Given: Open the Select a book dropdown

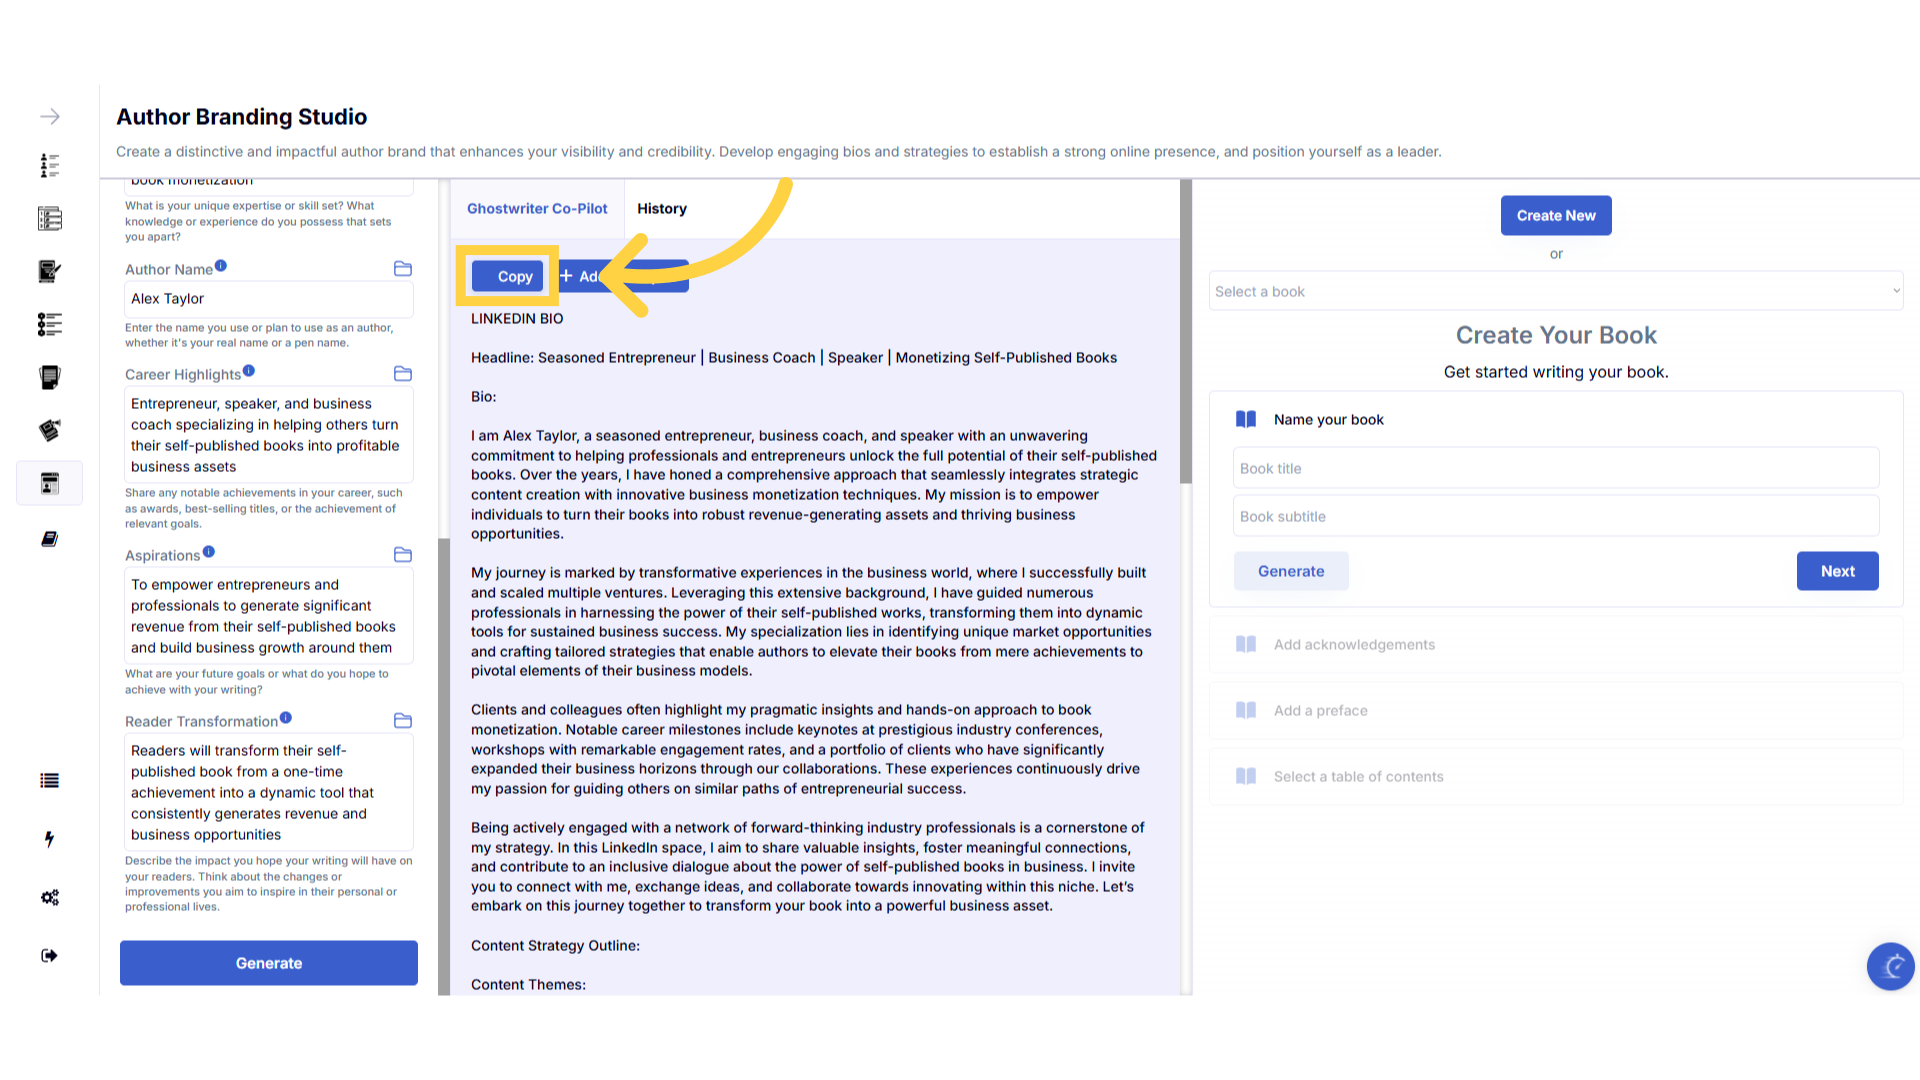Looking at the screenshot, I should (x=1556, y=291).
